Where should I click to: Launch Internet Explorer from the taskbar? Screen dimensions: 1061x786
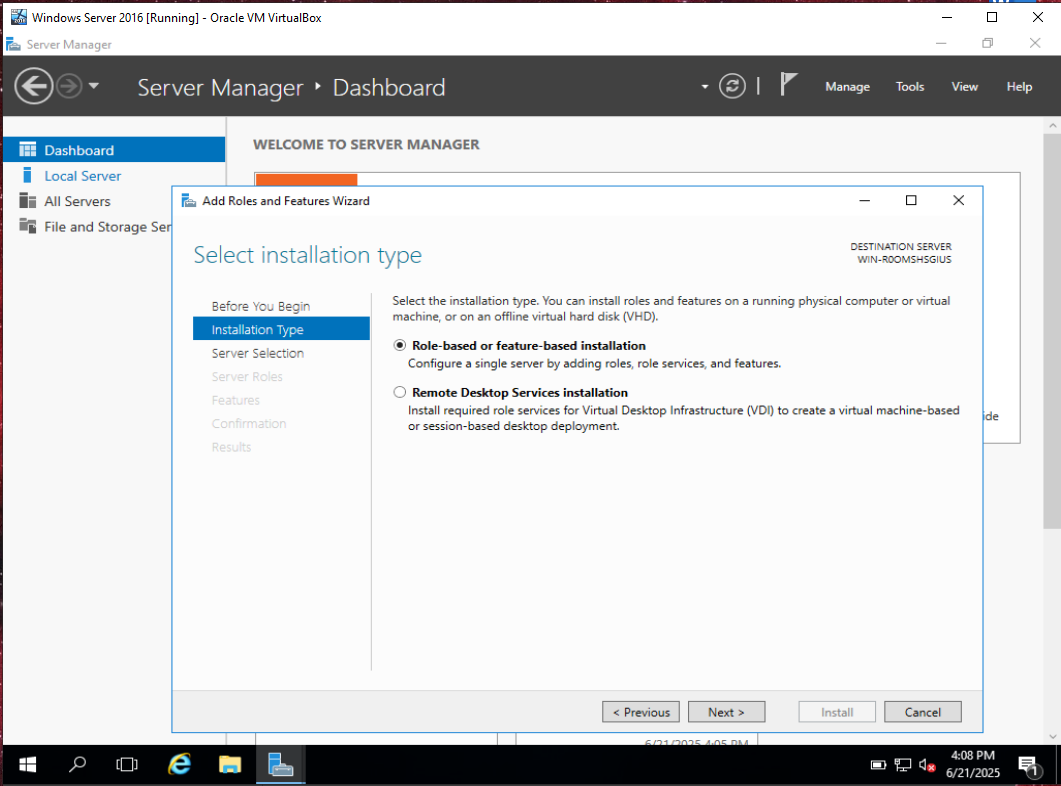point(179,764)
